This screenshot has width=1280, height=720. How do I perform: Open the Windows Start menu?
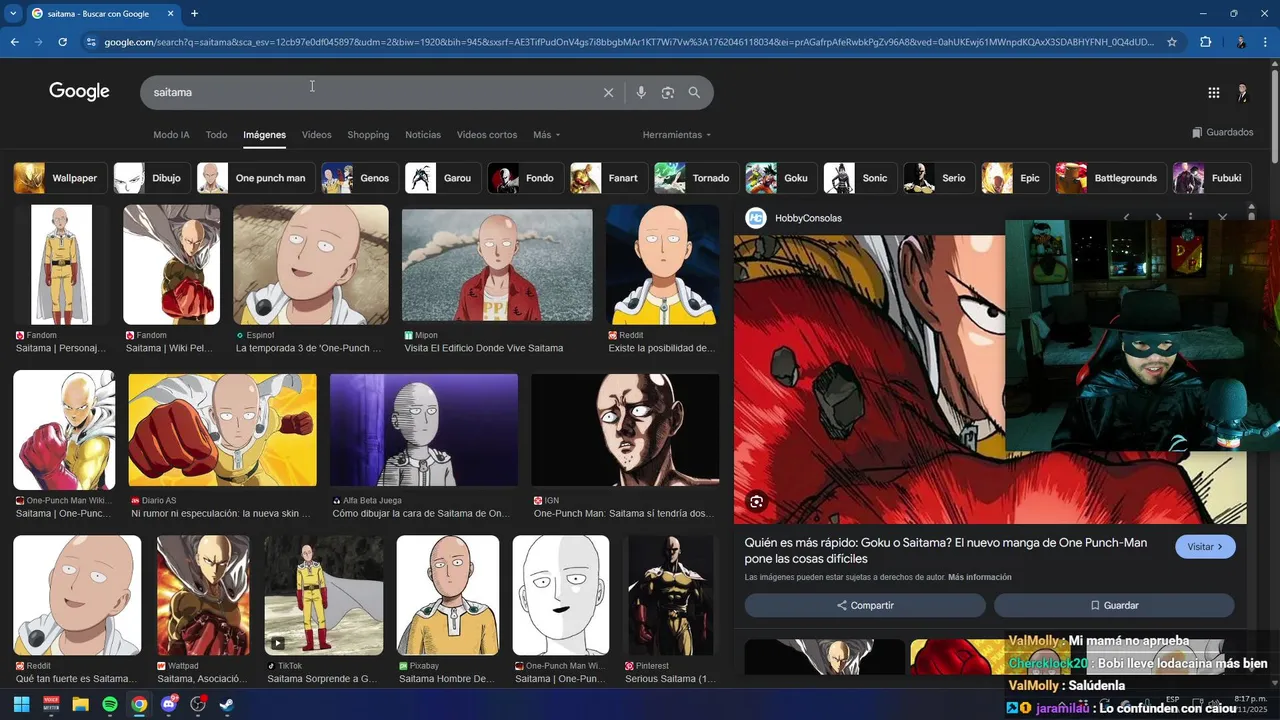21,704
